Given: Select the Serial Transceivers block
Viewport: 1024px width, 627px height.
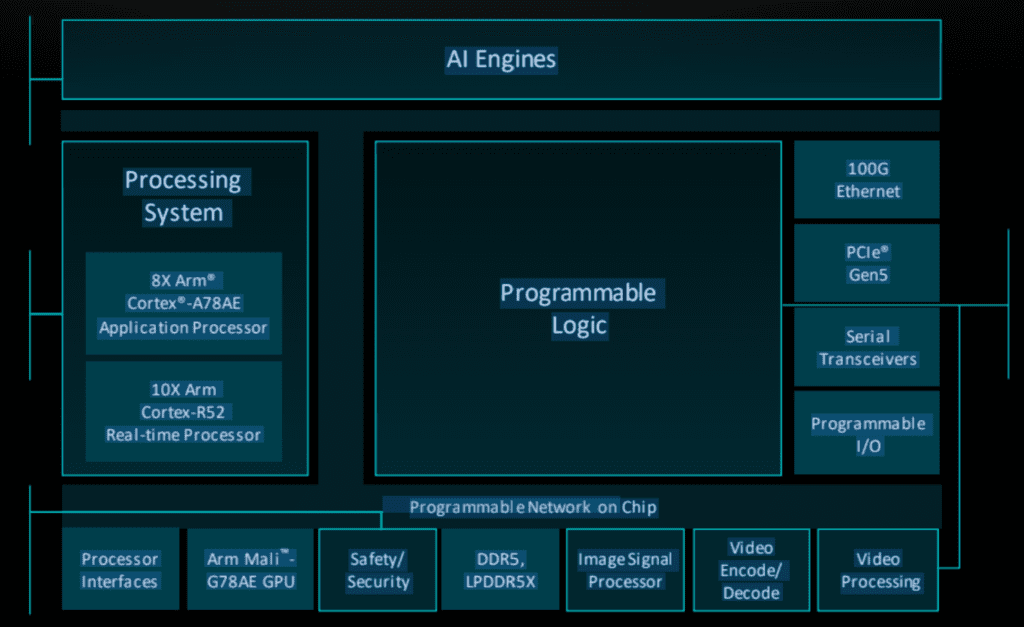Looking at the screenshot, I should [x=867, y=347].
